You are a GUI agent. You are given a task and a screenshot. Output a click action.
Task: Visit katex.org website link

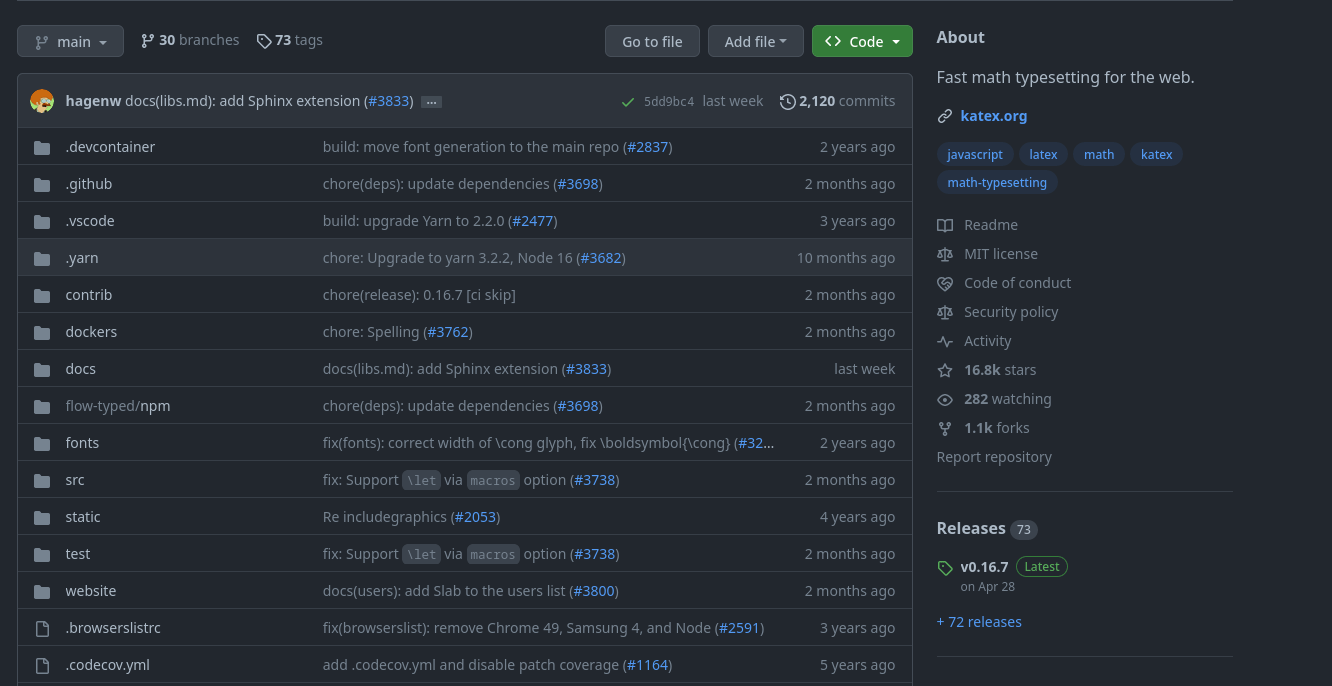coord(994,116)
